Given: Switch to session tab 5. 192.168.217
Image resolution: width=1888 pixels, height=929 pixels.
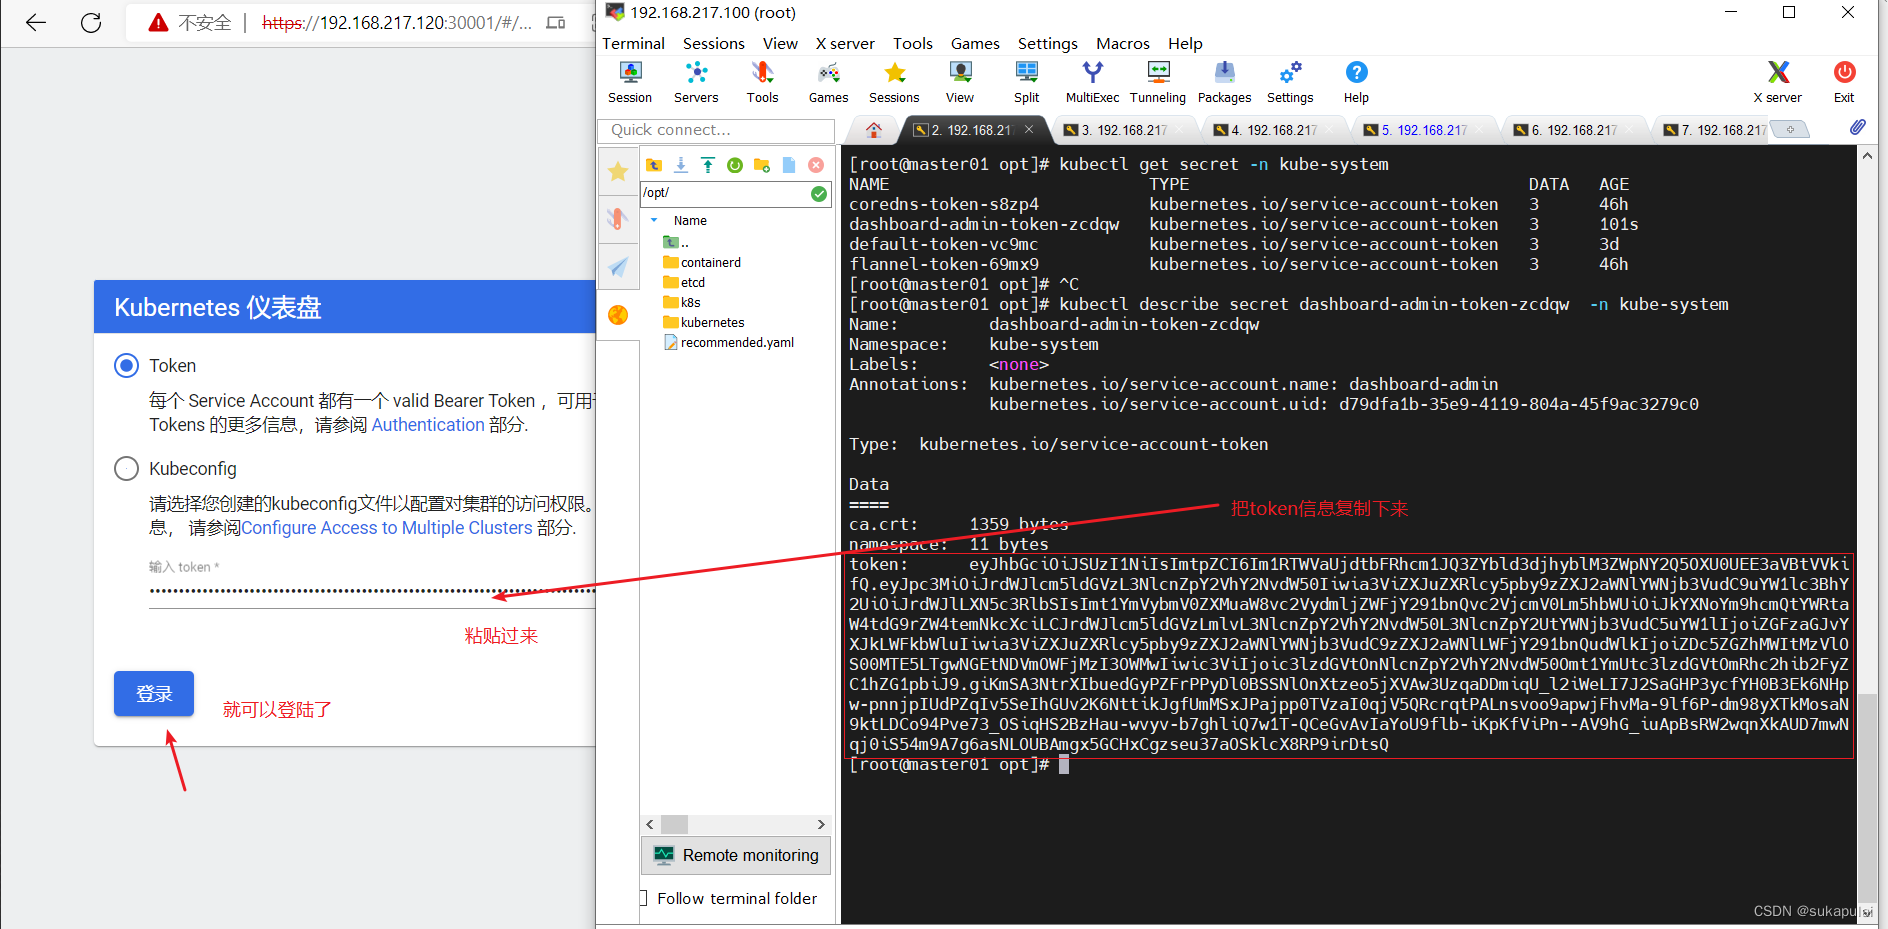Looking at the screenshot, I should (1424, 130).
